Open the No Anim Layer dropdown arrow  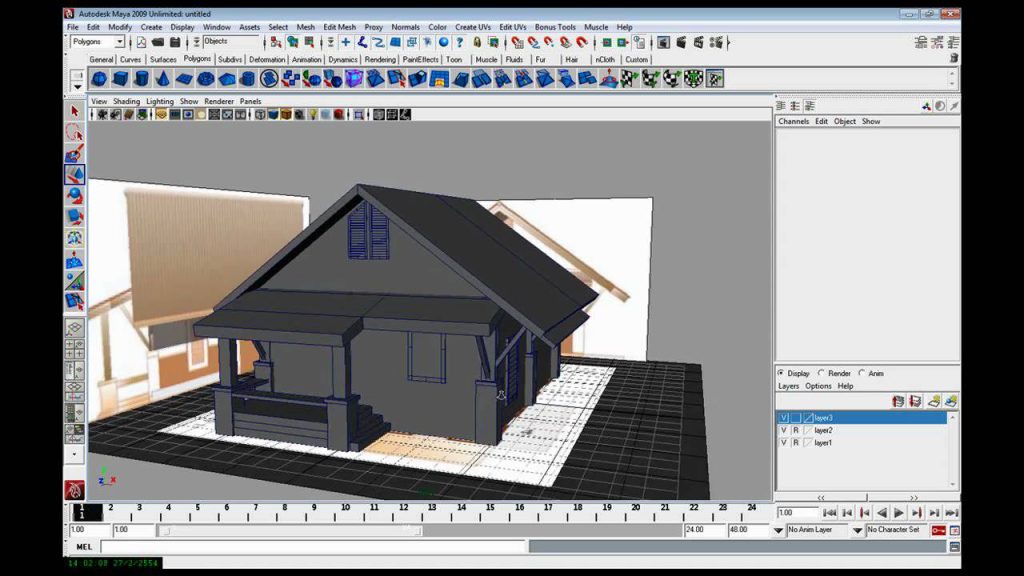click(778, 531)
